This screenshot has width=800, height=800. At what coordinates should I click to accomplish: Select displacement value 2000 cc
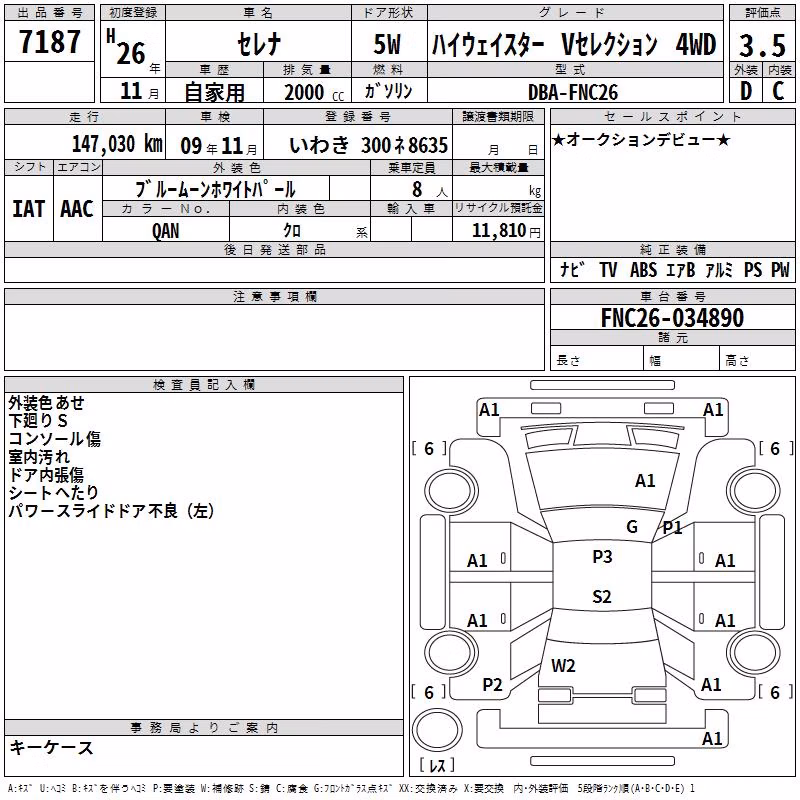(314, 92)
